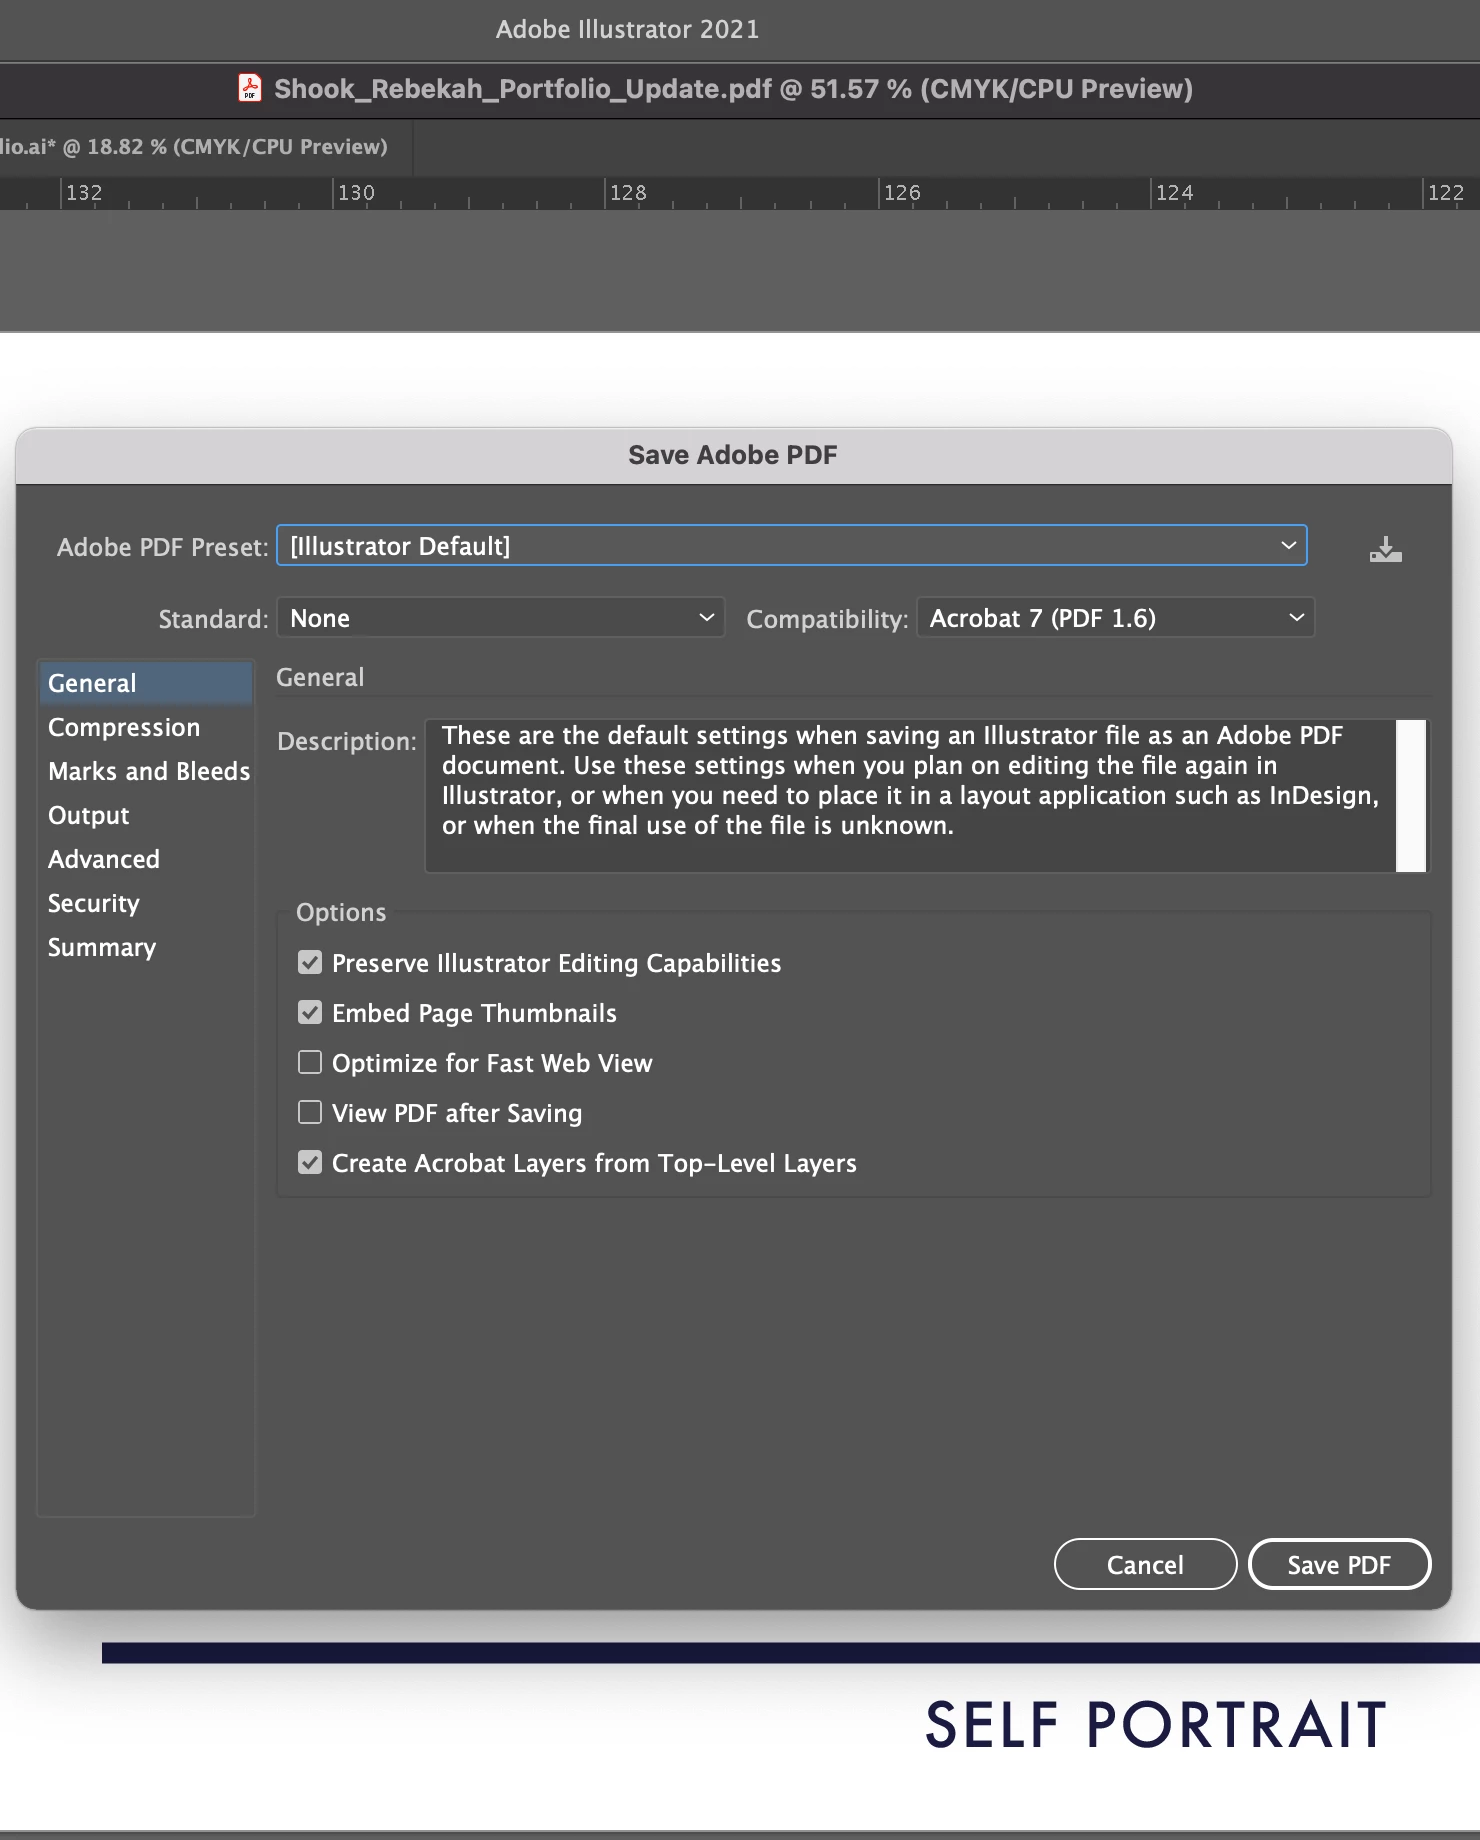Toggle Preserve Illustrator Editing Capabilities checkbox

point(310,962)
